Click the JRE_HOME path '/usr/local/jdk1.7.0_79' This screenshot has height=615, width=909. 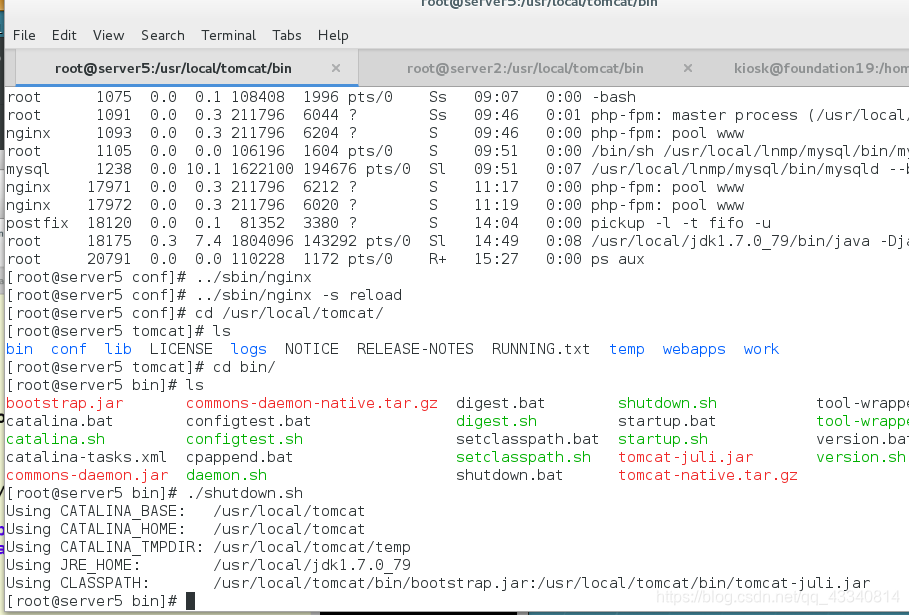tap(312, 565)
